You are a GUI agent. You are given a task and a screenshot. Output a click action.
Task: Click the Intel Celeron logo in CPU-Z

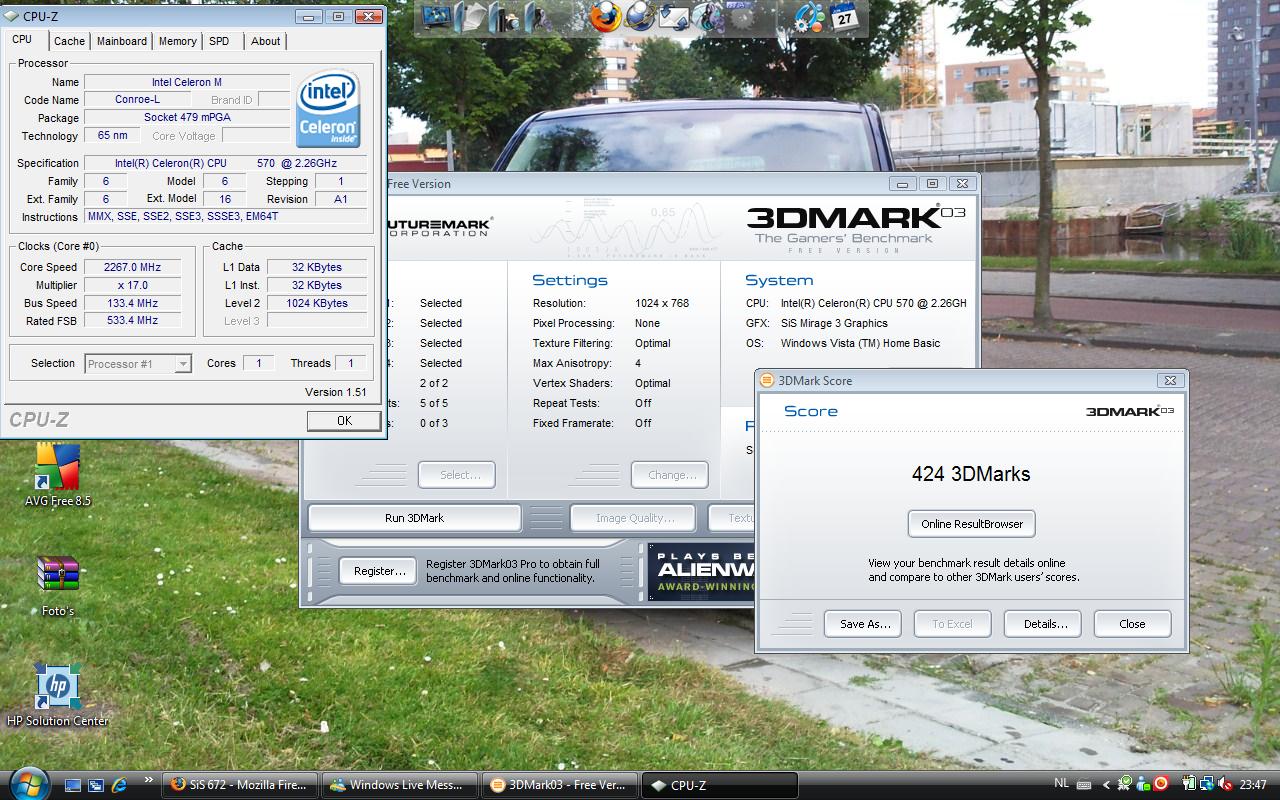pyautogui.click(x=328, y=108)
